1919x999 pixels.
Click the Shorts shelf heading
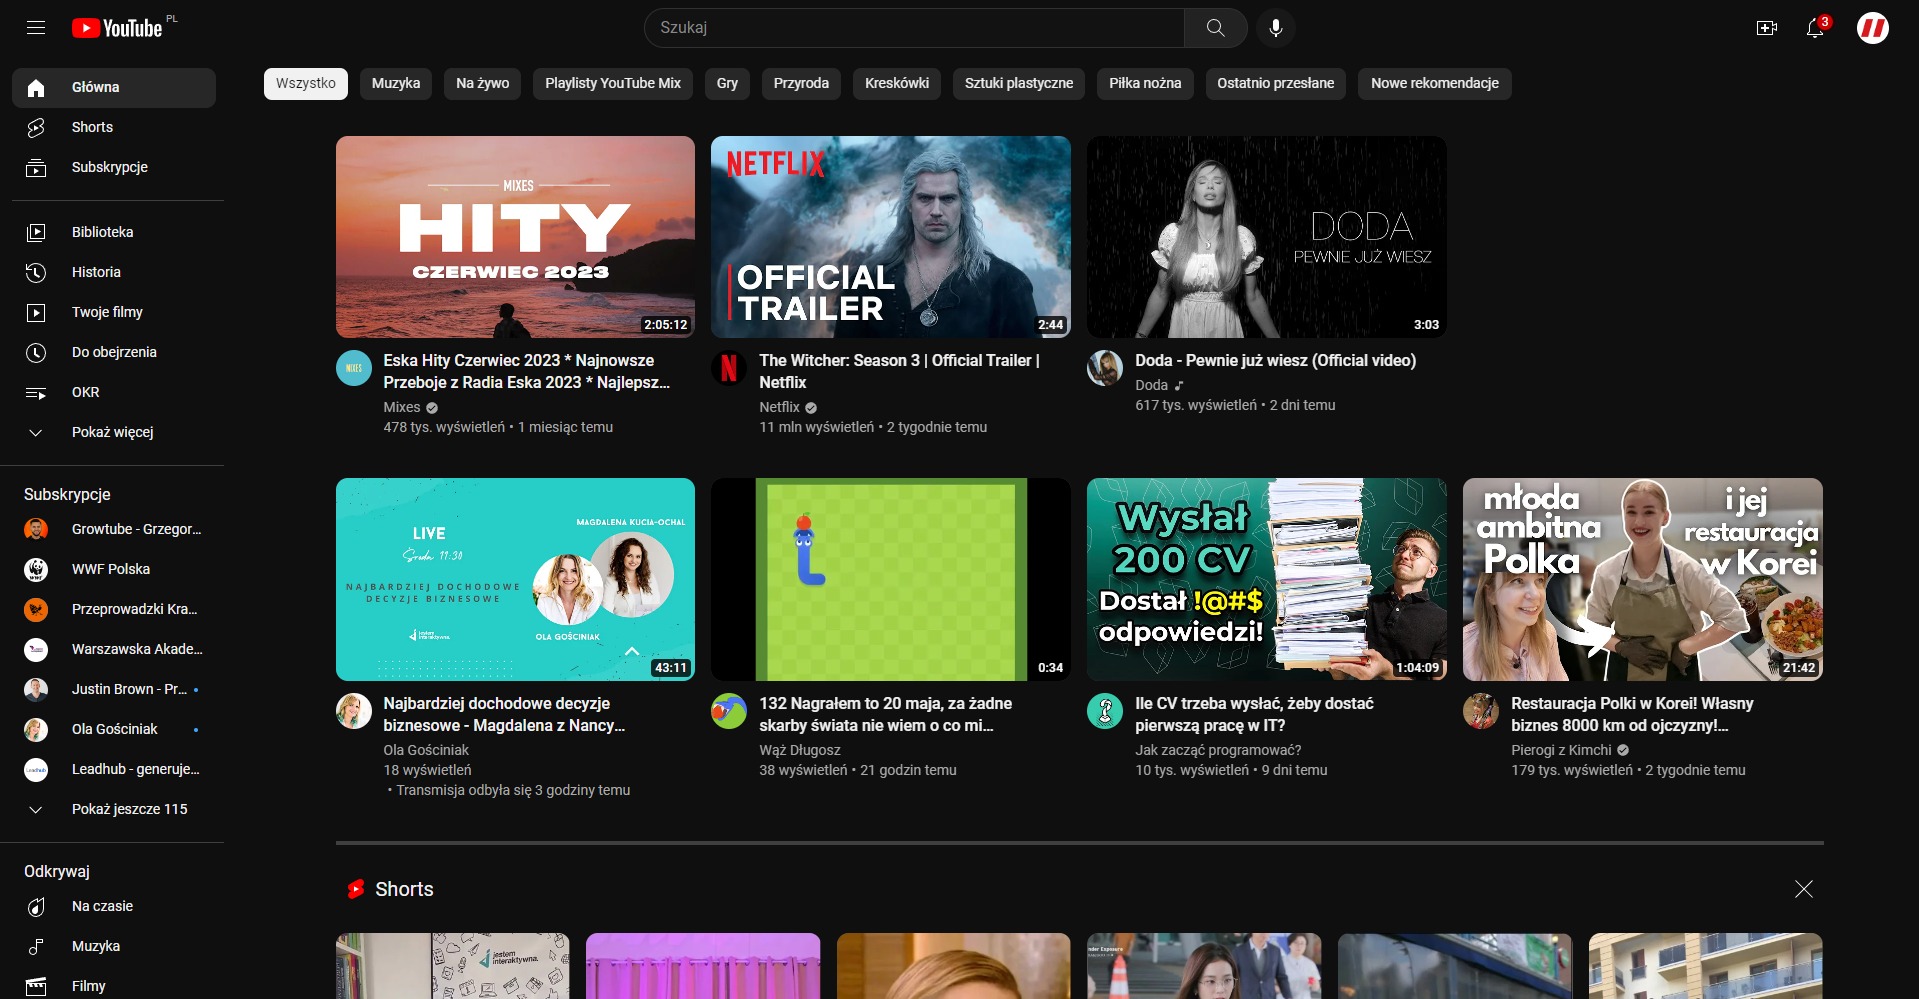(404, 889)
